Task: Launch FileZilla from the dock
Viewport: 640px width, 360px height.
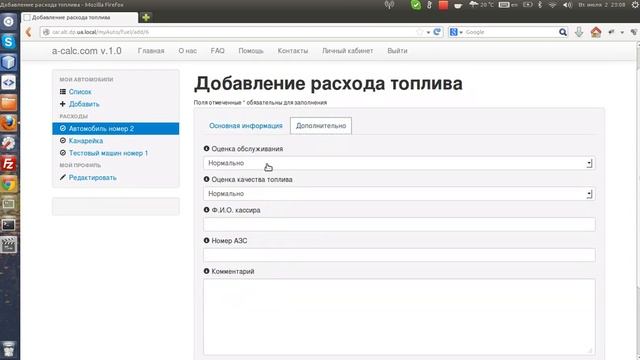Action: [9, 164]
